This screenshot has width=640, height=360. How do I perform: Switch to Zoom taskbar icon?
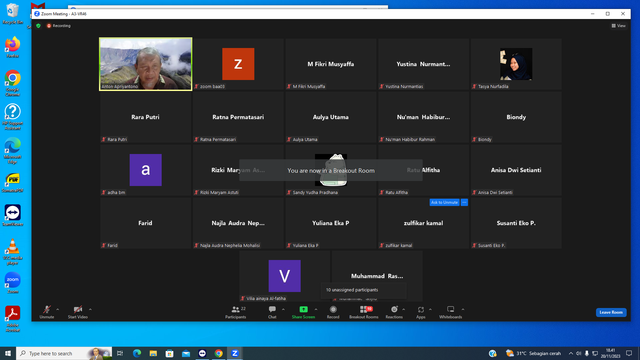(x=235, y=353)
